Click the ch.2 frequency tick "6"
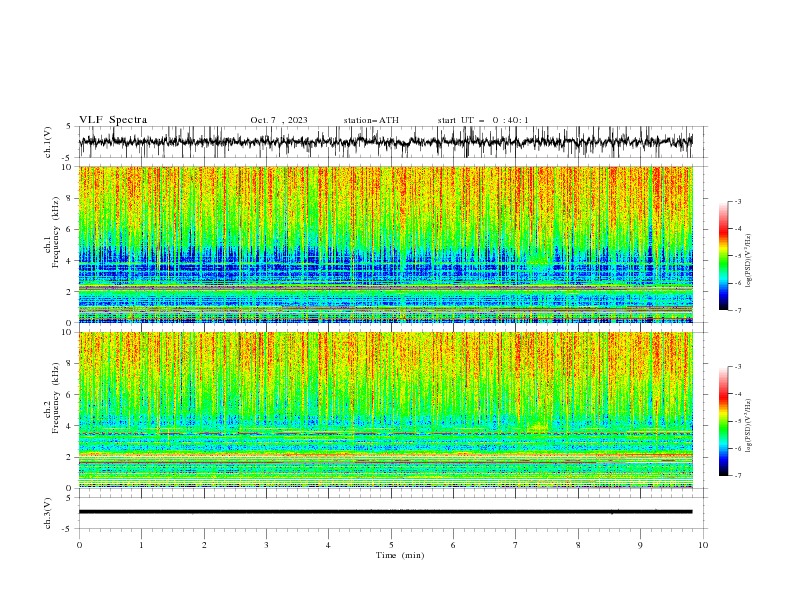Image resolution: width=792 pixels, height=612 pixels. coord(70,395)
